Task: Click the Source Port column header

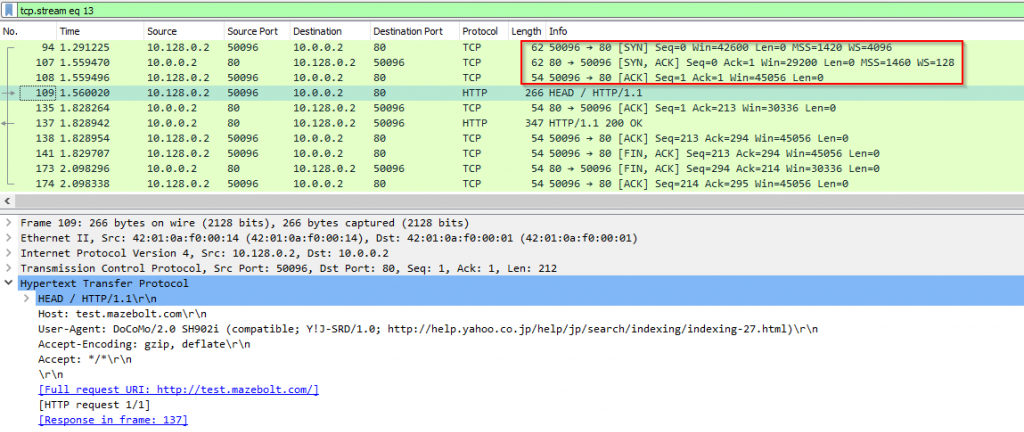Action: pyautogui.click(x=248, y=31)
